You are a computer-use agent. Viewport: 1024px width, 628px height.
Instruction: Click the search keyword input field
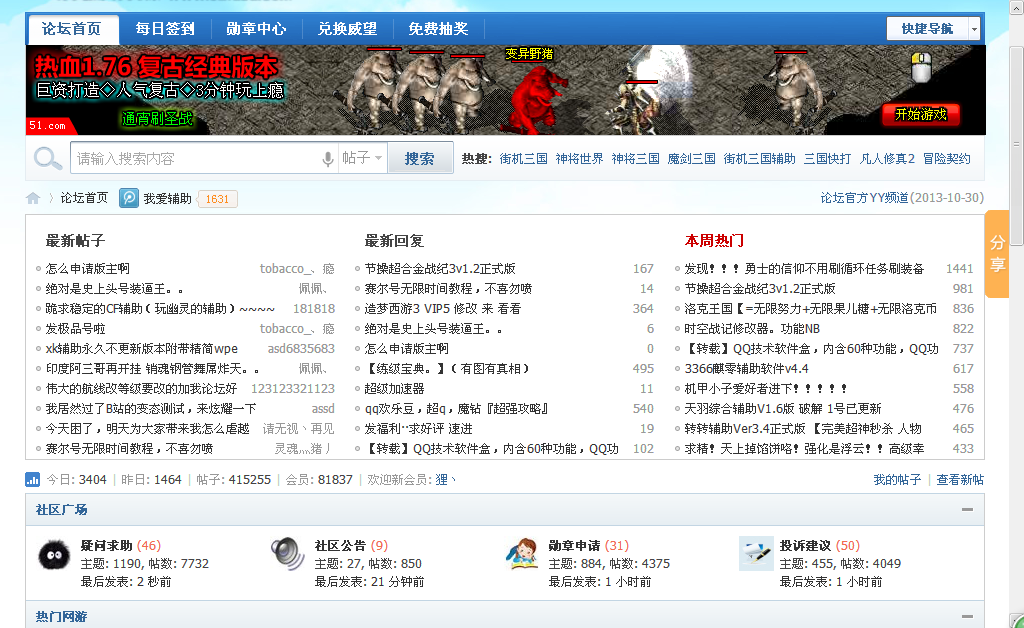195,159
